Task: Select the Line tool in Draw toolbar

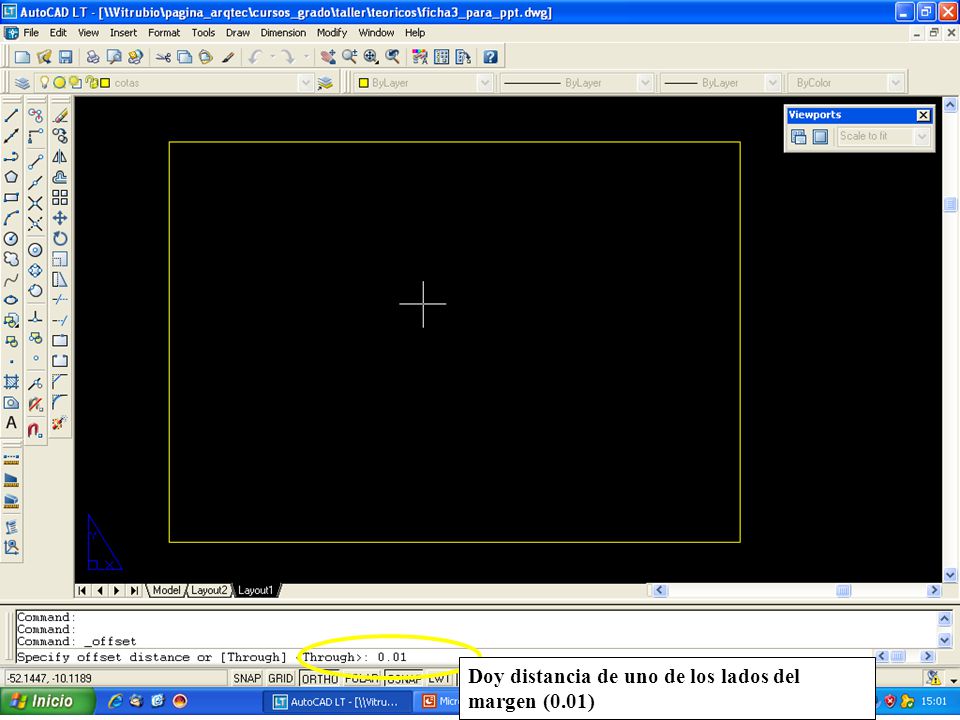Action: (x=11, y=115)
